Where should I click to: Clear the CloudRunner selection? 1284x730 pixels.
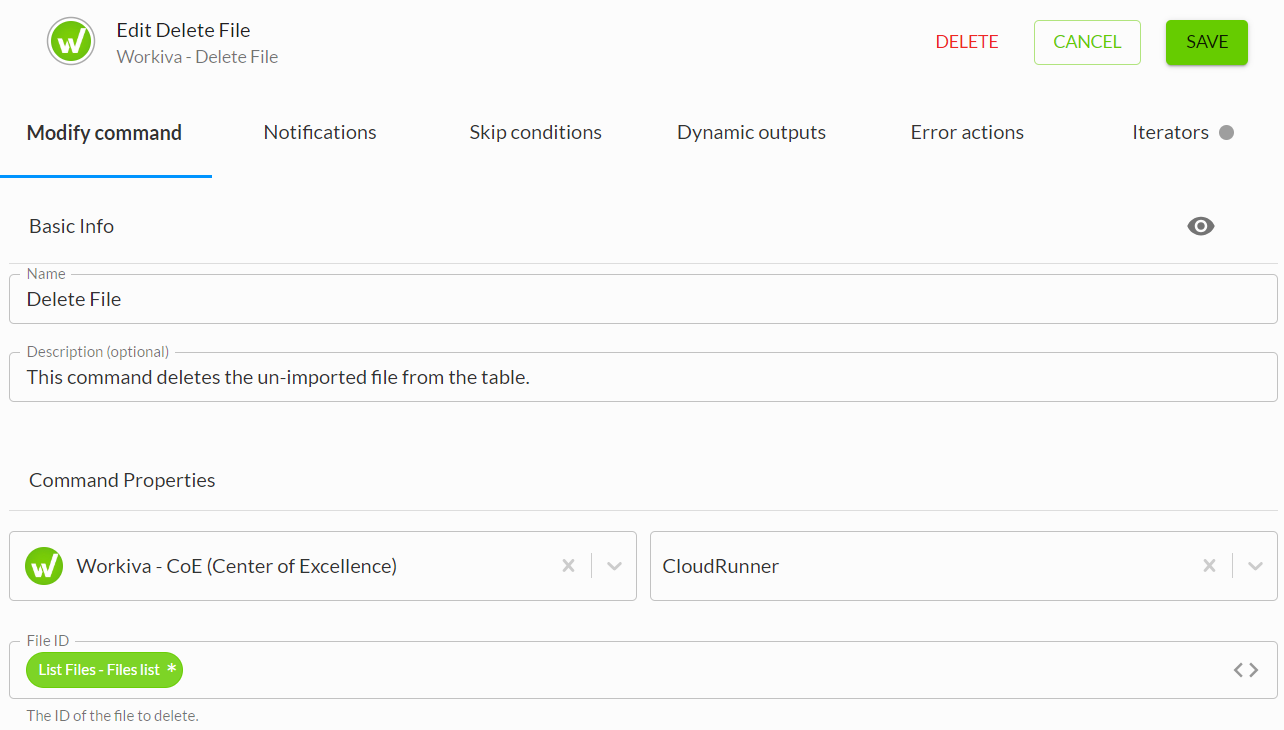(1209, 566)
